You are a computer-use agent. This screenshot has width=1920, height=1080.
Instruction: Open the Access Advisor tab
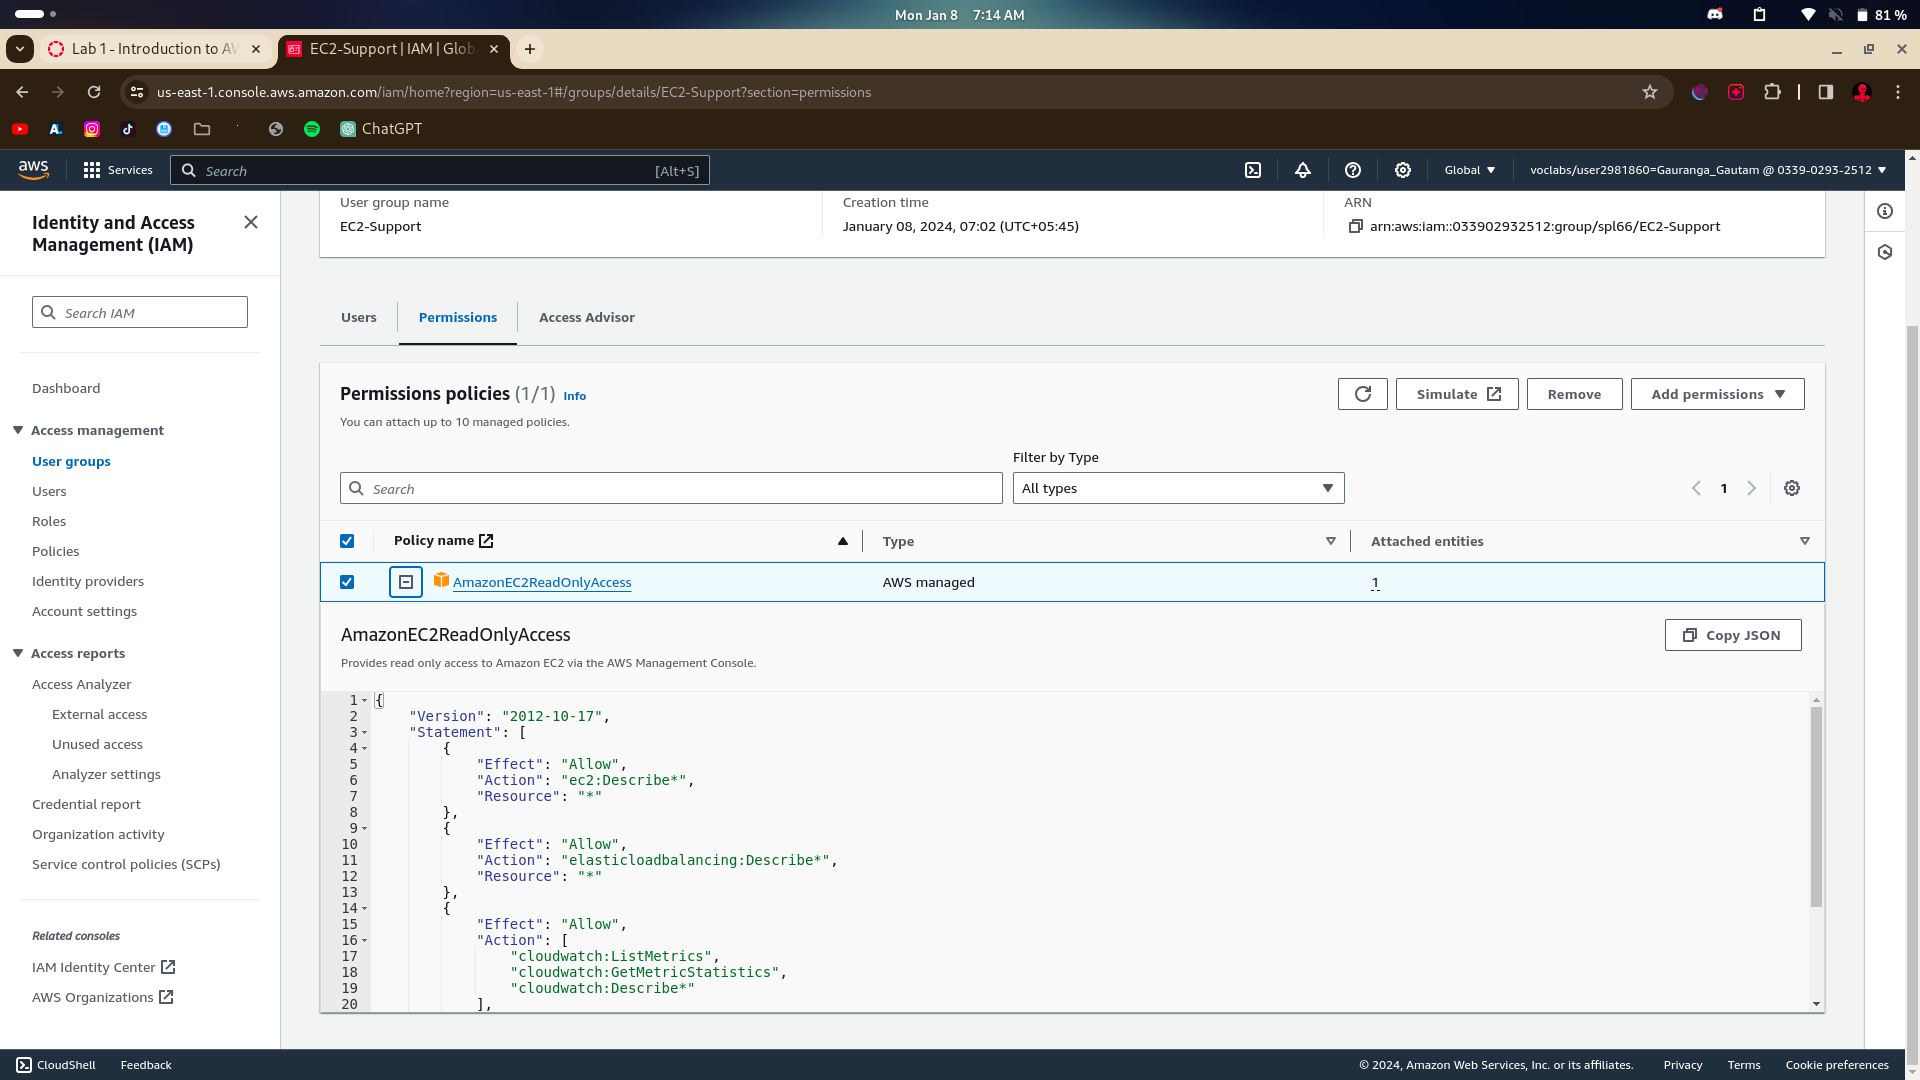[x=586, y=317]
